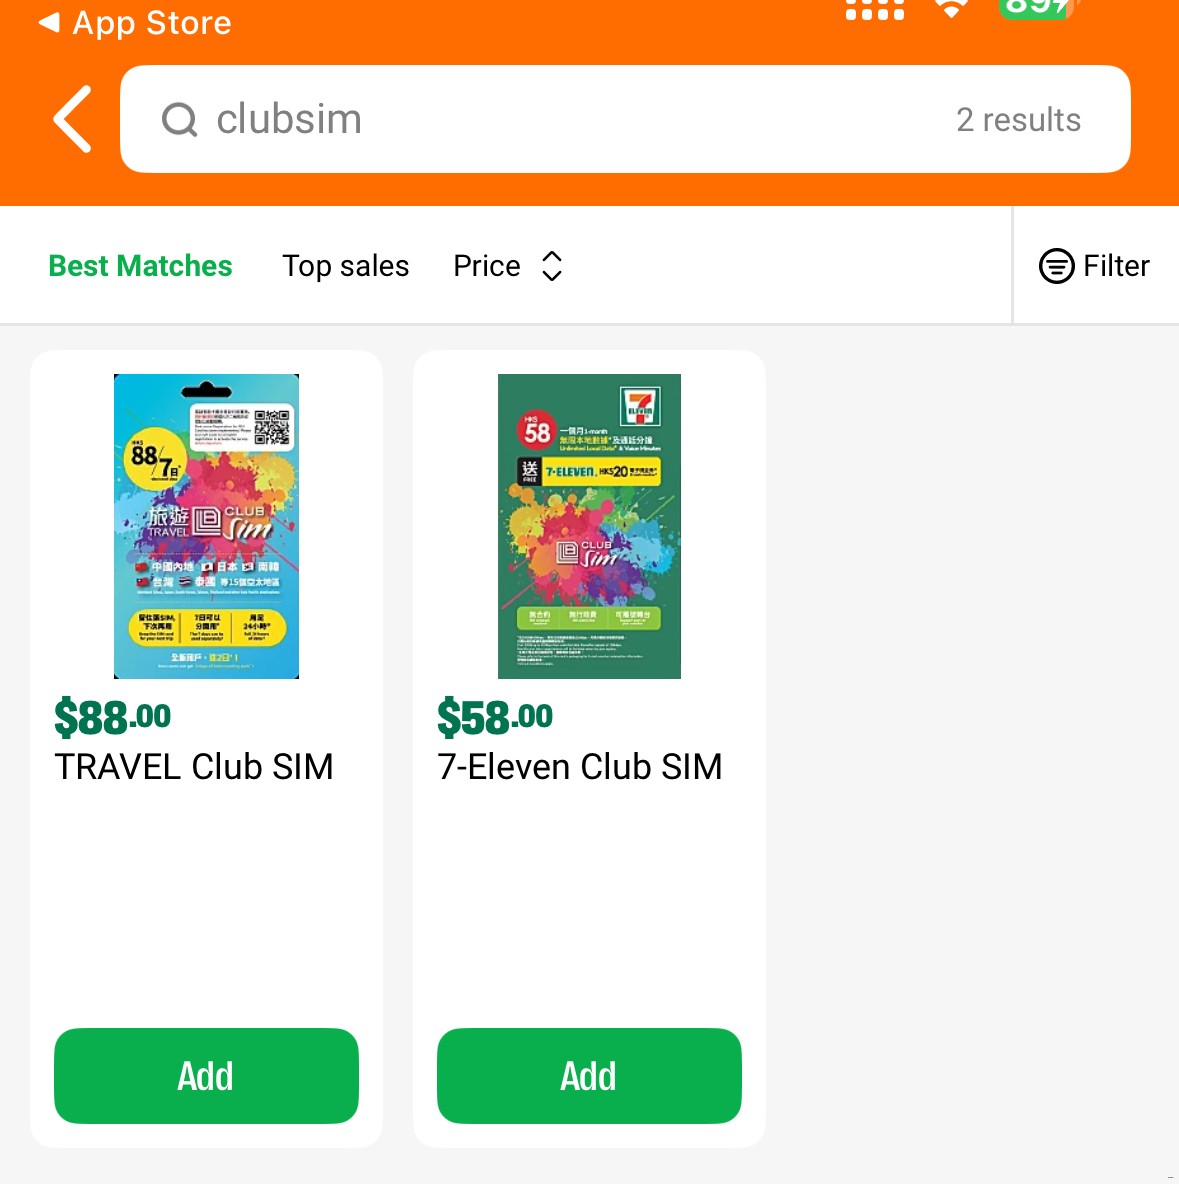1179x1184 pixels.
Task: Tap the back arrow beside search bar
Action: 73,119
